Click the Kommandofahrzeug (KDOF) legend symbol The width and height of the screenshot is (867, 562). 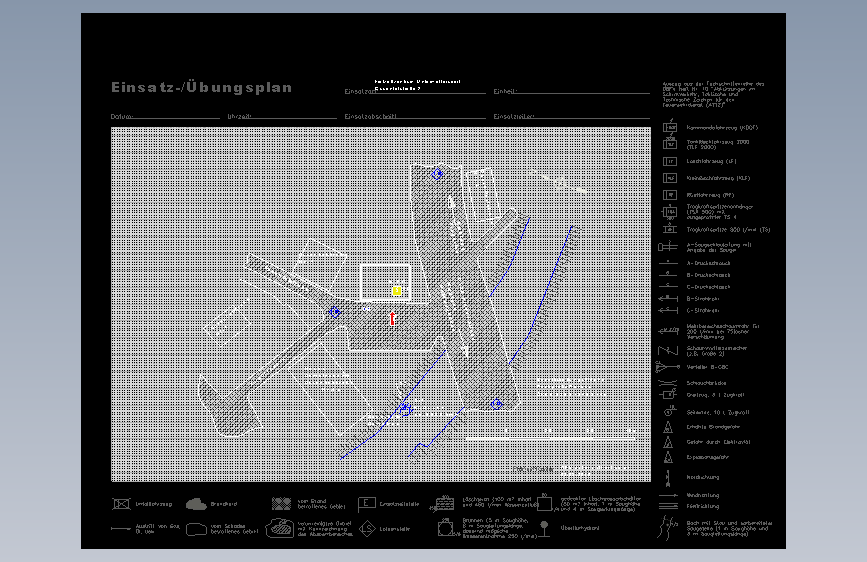(670, 126)
